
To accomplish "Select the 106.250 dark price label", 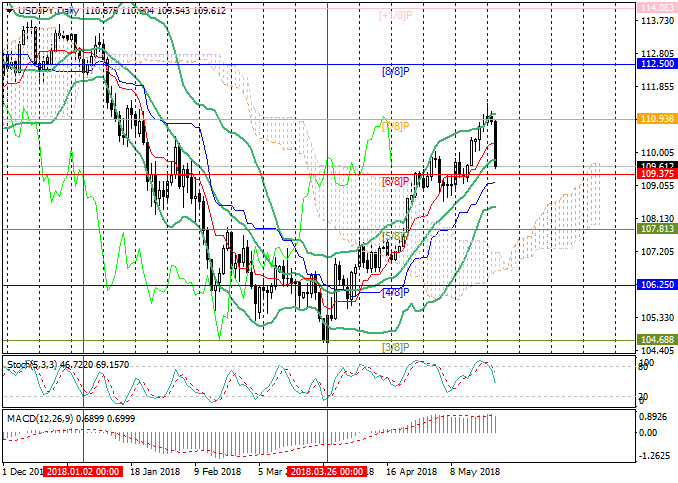I will (656, 285).
